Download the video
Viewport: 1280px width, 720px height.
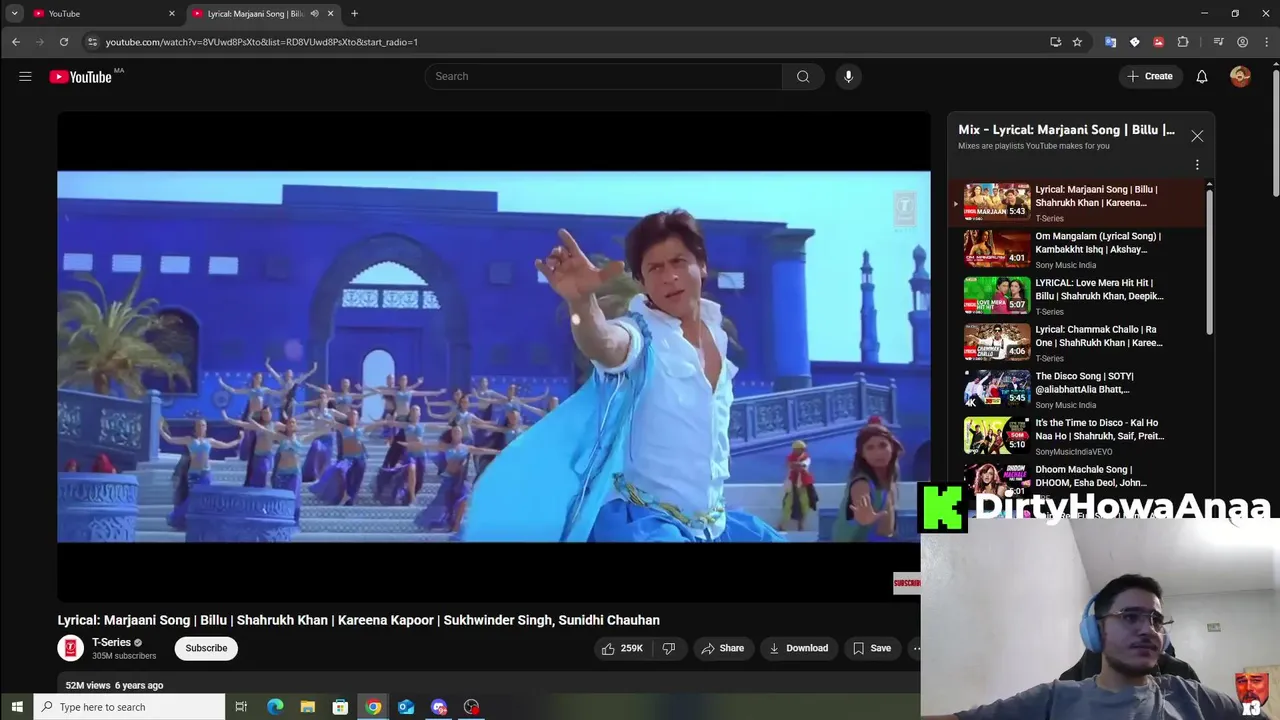(798, 648)
